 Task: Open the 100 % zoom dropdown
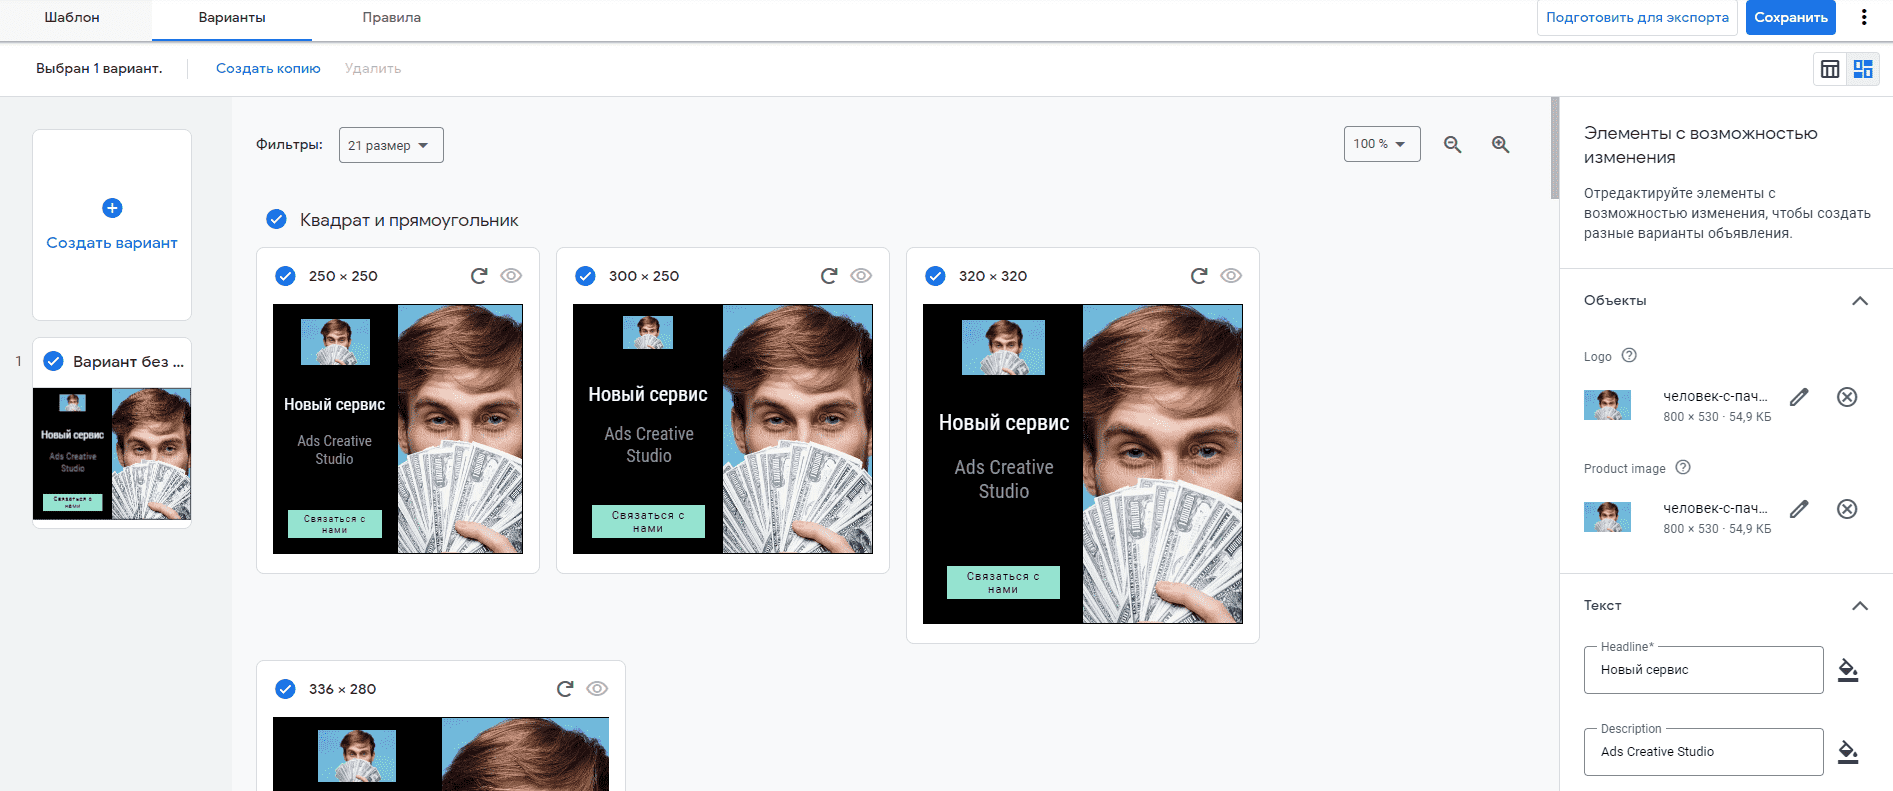[x=1382, y=144]
